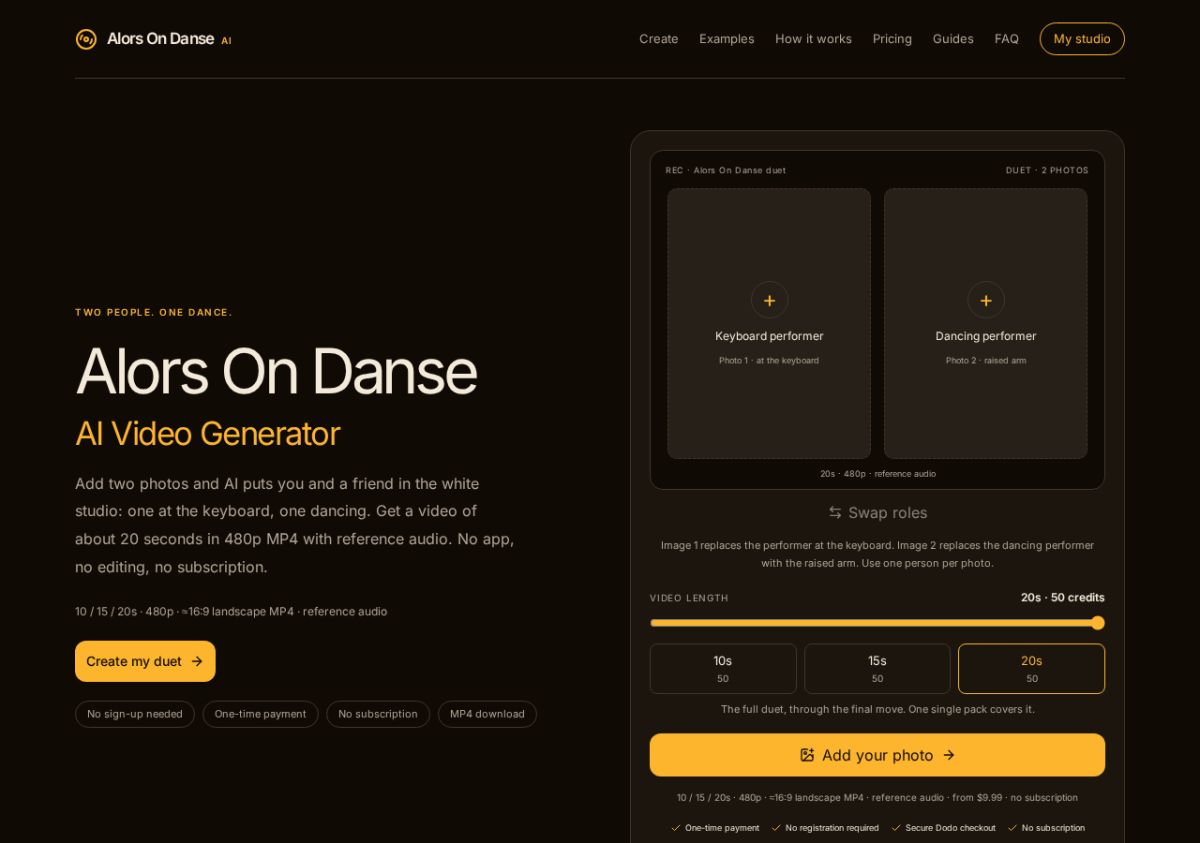Select the 15s video length option
This screenshot has width=1200, height=843.
(877, 668)
